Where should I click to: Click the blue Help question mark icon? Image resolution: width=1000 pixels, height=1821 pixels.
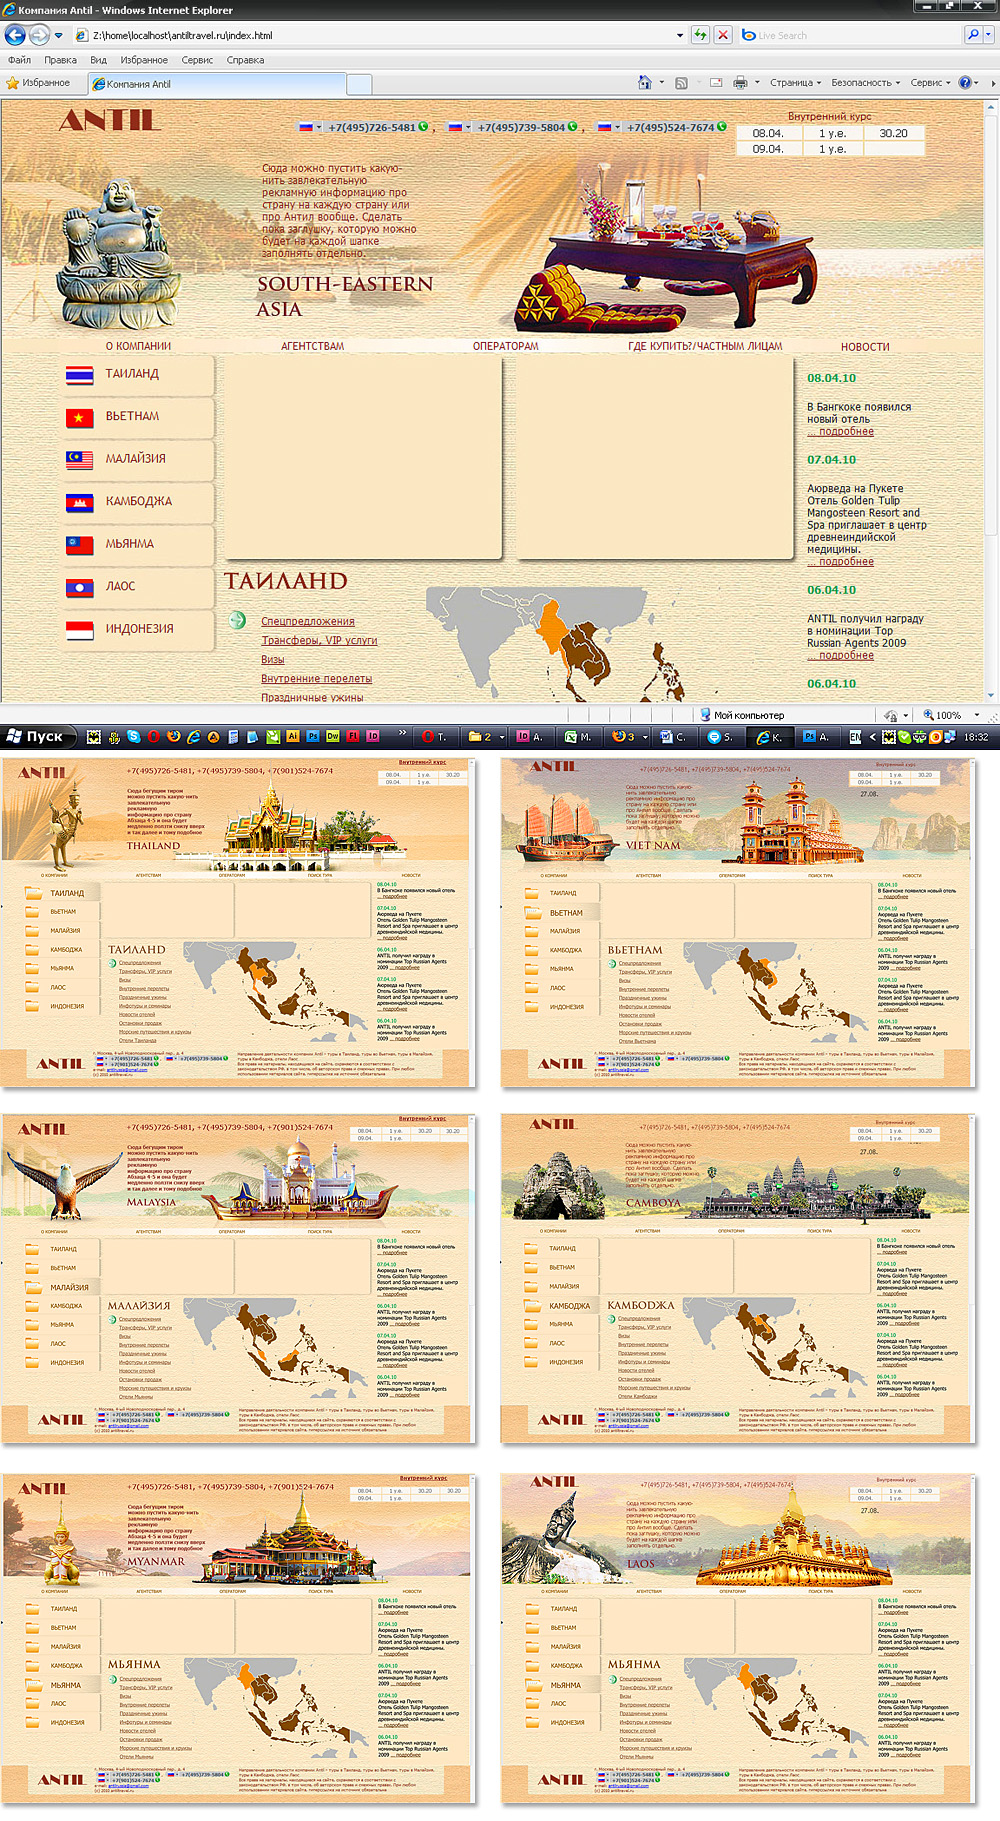pos(965,83)
